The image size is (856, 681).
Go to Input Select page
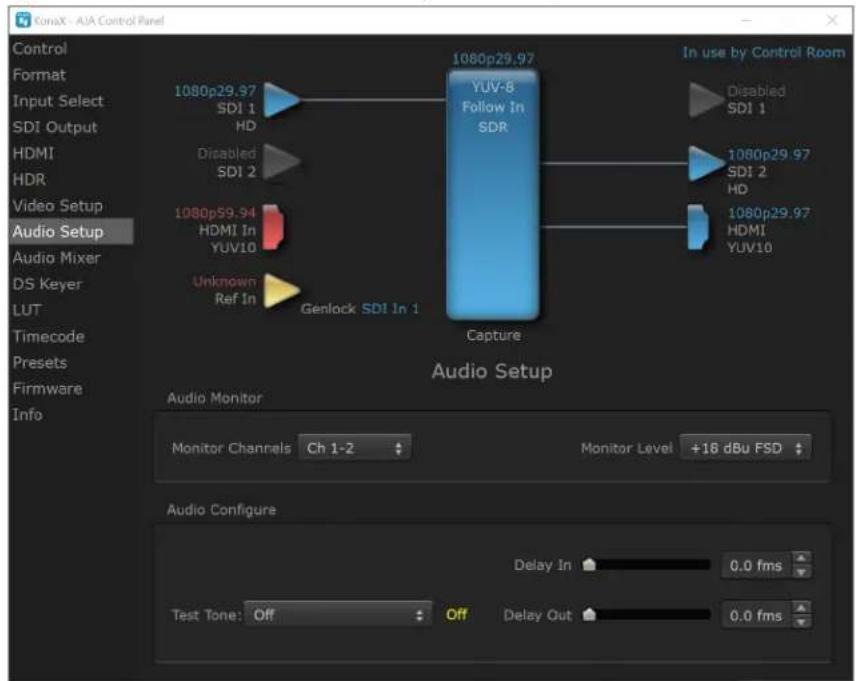58,101
